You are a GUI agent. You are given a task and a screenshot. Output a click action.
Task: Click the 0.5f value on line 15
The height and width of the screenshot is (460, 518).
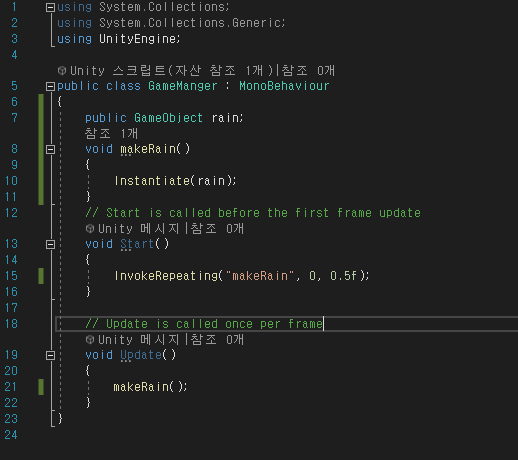(343, 276)
